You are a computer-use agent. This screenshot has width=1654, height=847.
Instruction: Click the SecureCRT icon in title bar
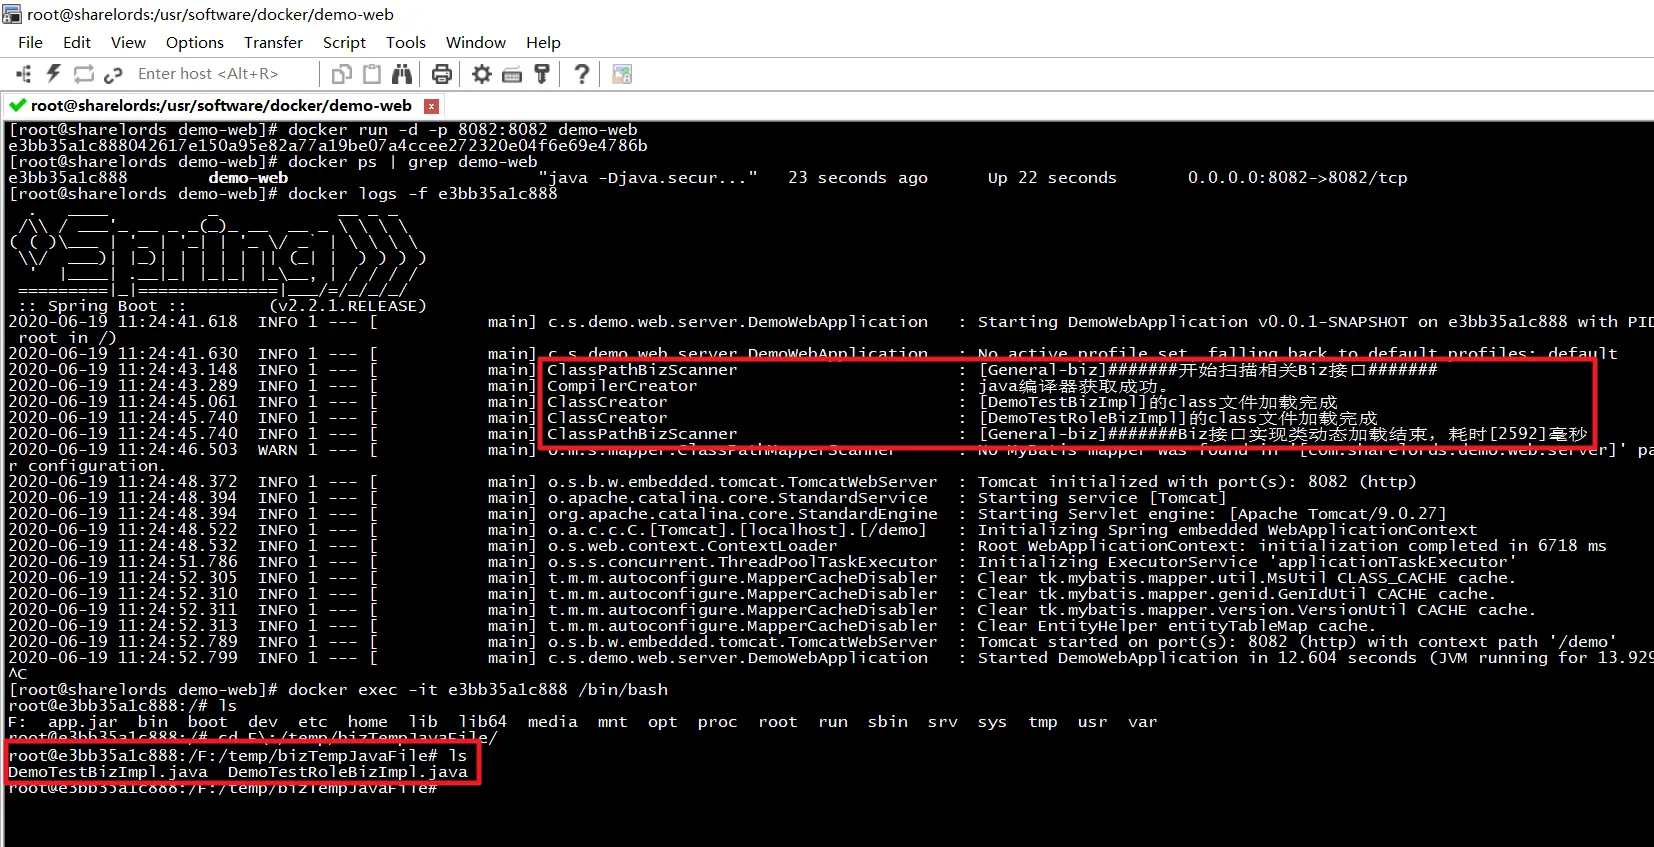[x=12, y=14]
